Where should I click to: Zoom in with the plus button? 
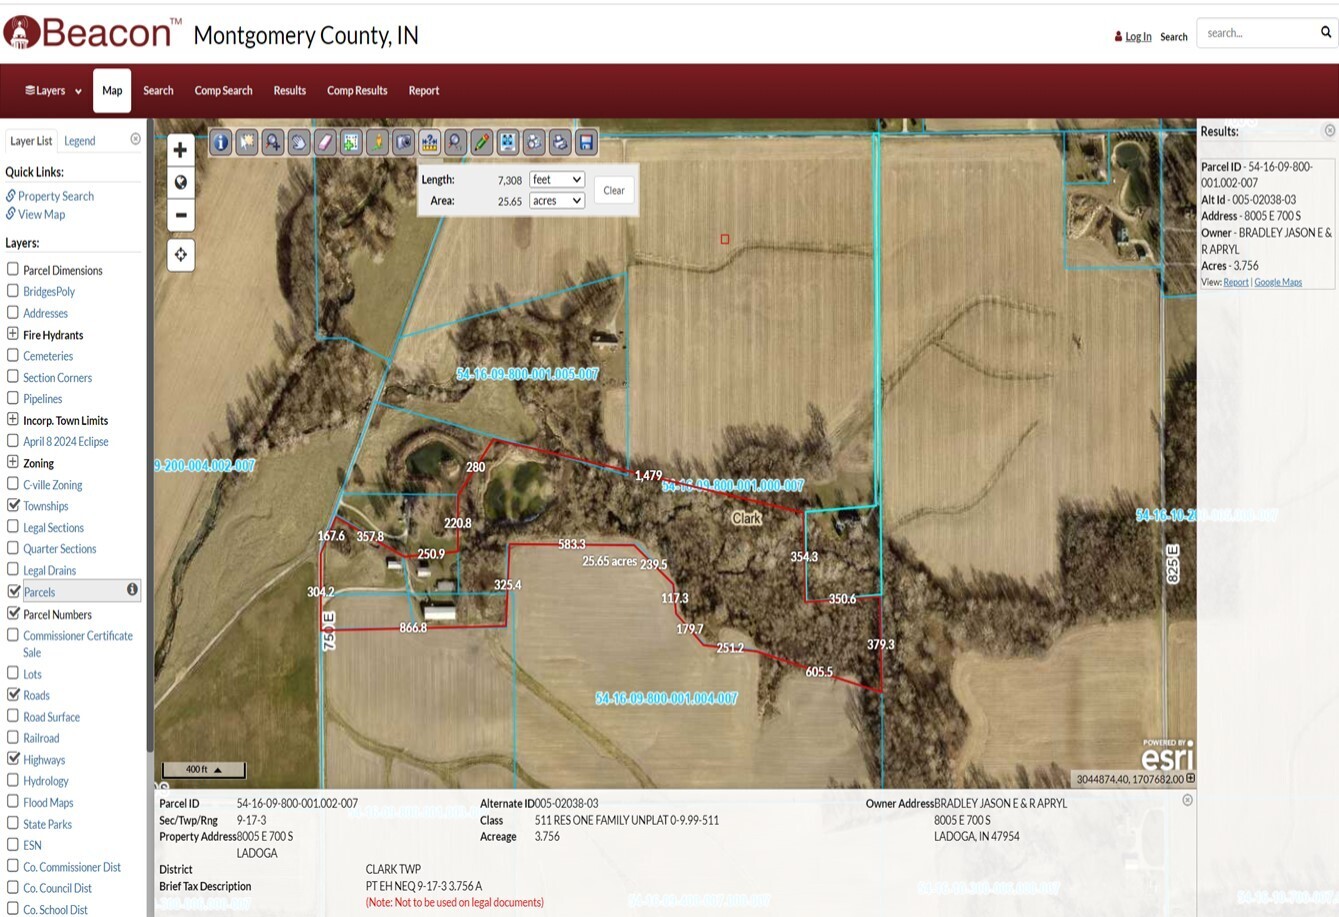click(x=180, y=150)
